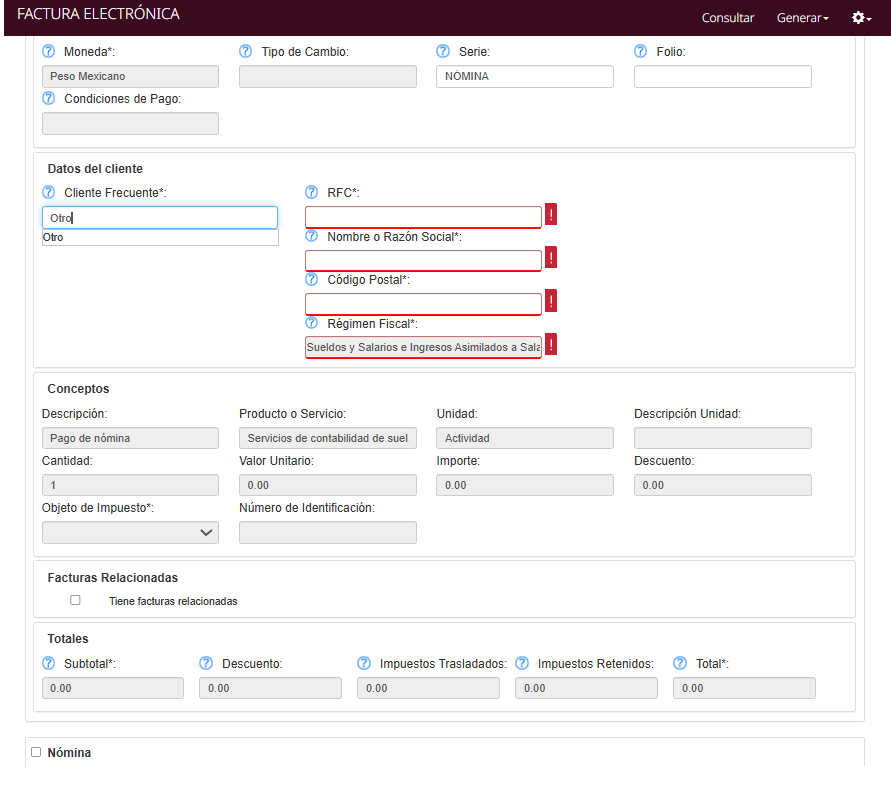Open the Consultar menu item
This screenshot has width=891, height=804.
(x=727, y=18)
